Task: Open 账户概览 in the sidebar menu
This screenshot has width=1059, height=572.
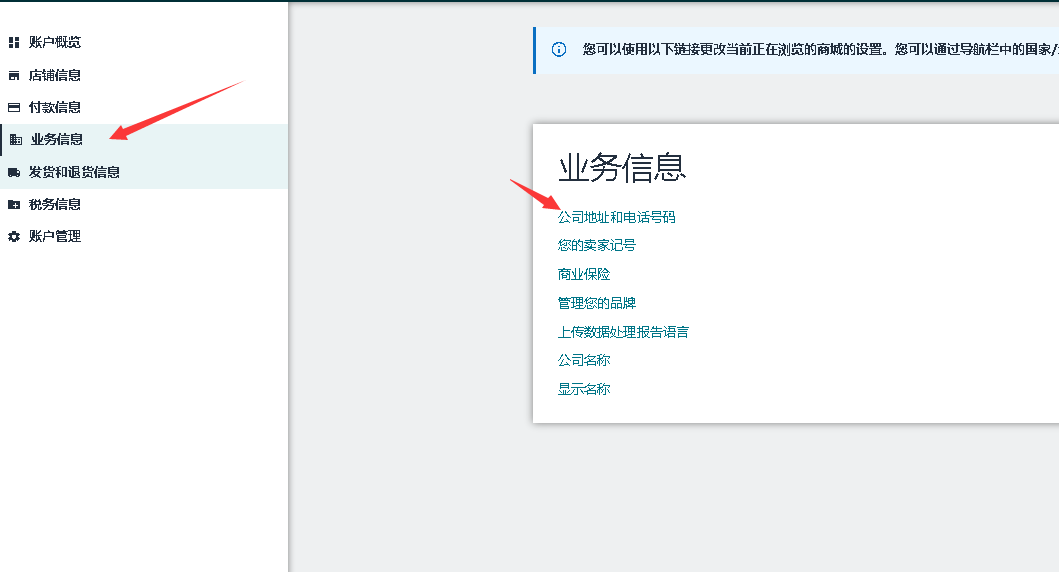Action: coord(55,43)
